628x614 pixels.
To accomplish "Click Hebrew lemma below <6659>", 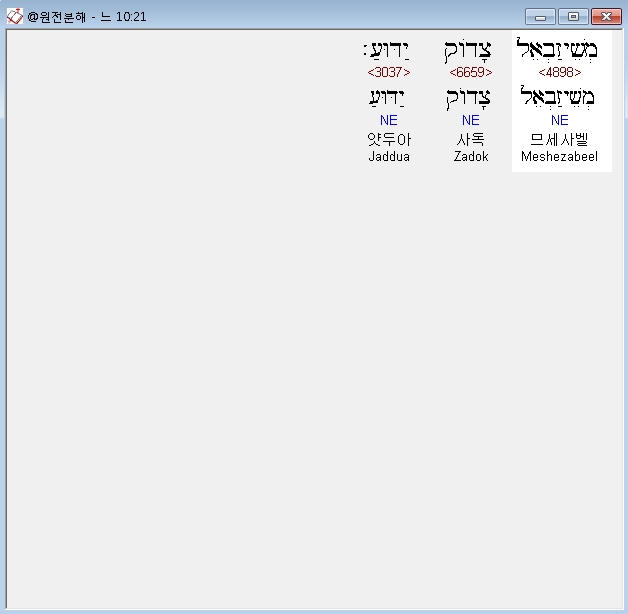I will 468,99.
